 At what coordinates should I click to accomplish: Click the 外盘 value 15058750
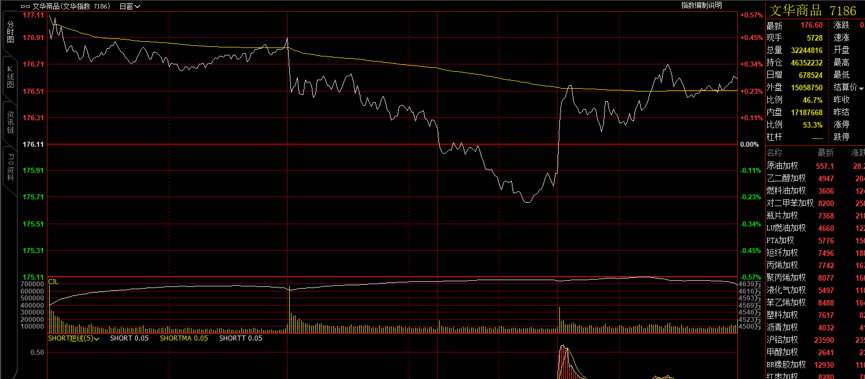pos(807,88)
